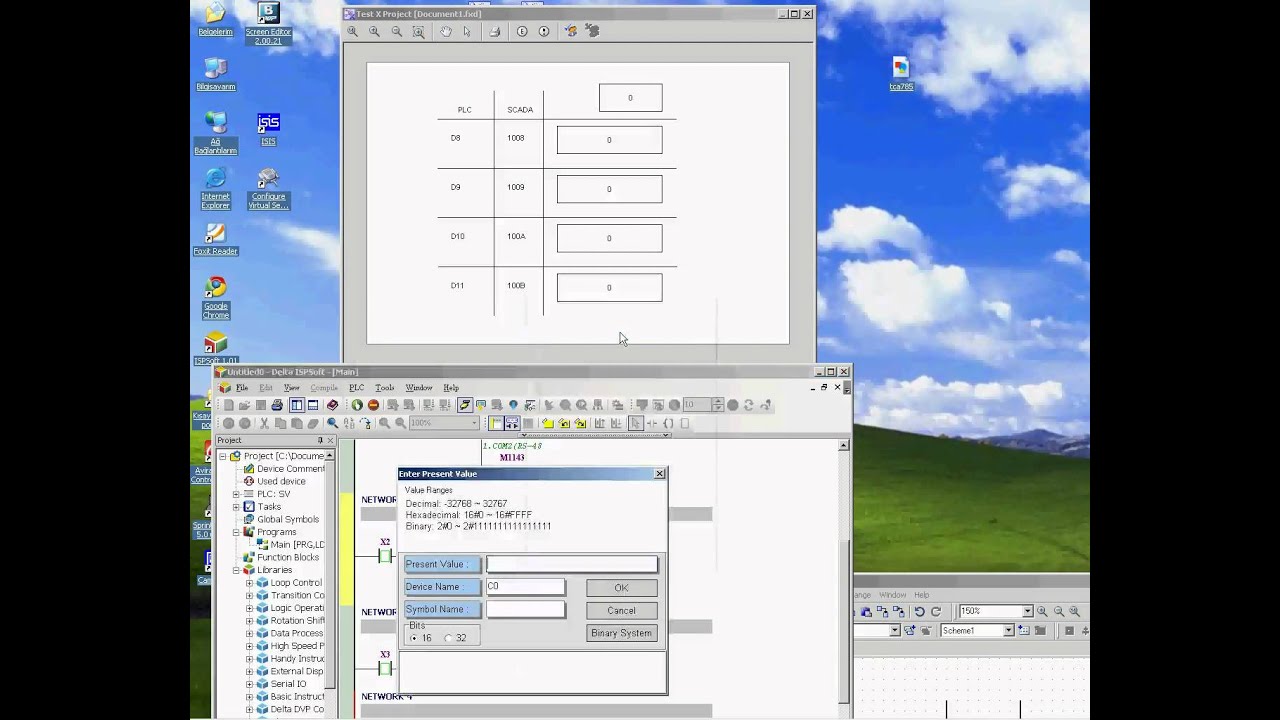
Task: Click the Find magnifier icon in ISPSoft second toolbar
Action: 332,423
